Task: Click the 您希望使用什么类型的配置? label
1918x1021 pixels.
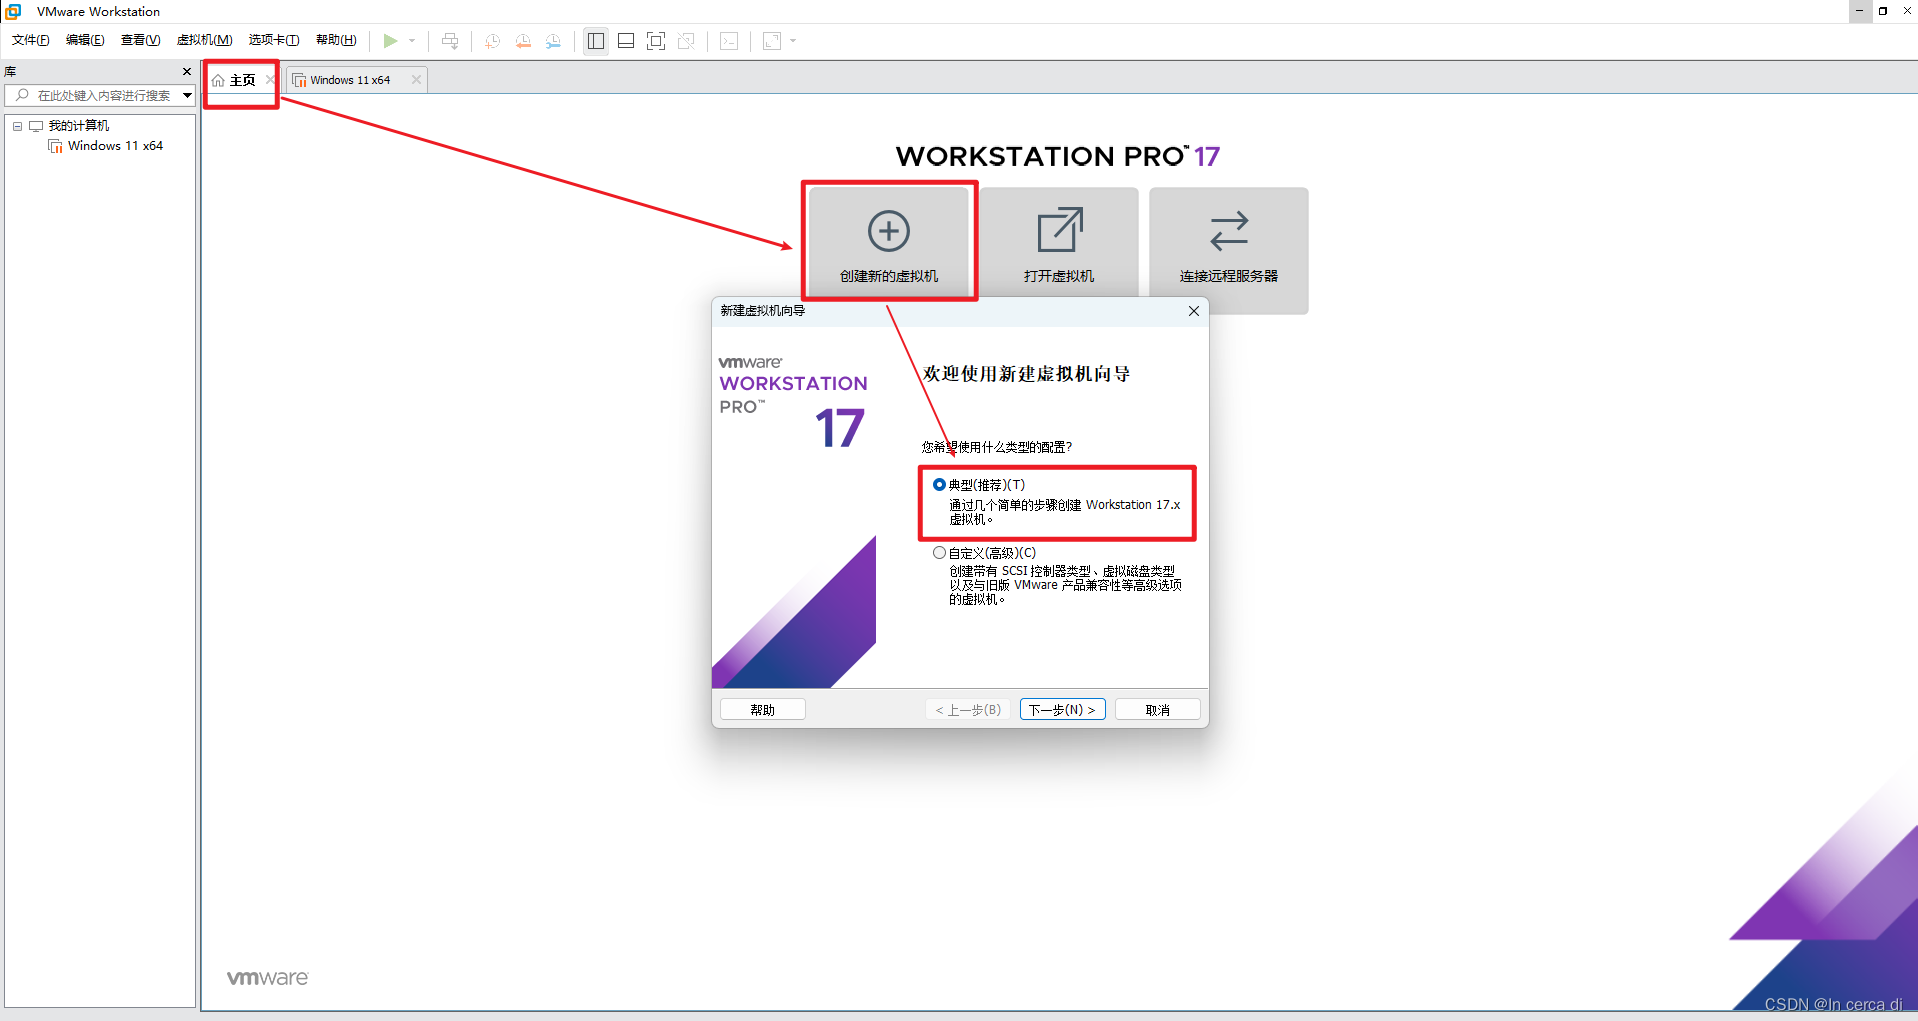Action: (x=997, y=447)
